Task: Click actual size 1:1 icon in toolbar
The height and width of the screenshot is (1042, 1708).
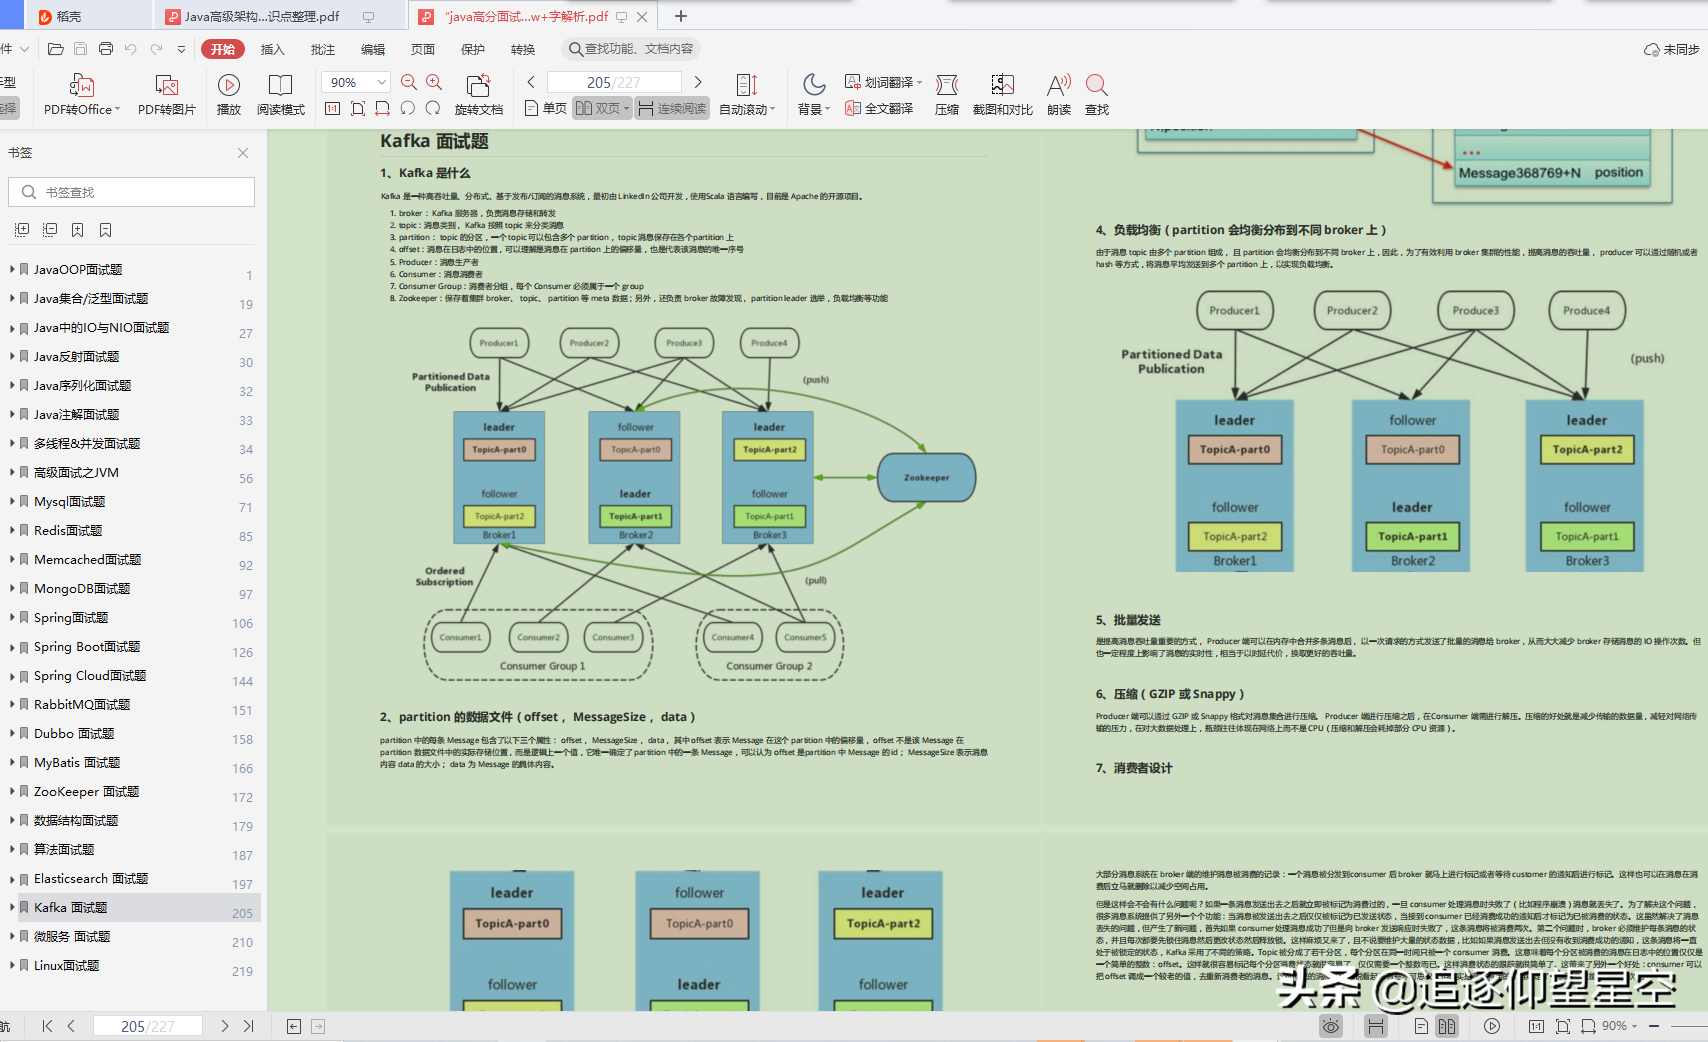Action: pyautogui.click(x=333, y=108)
